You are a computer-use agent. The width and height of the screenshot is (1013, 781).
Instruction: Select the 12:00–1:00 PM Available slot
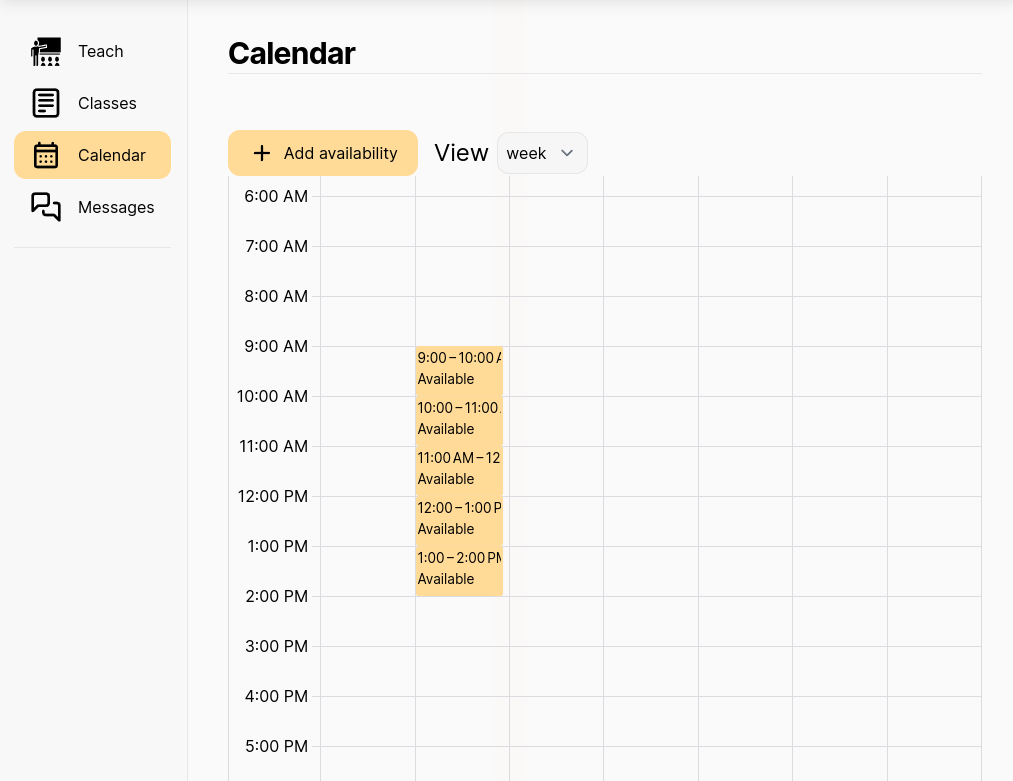458,518
